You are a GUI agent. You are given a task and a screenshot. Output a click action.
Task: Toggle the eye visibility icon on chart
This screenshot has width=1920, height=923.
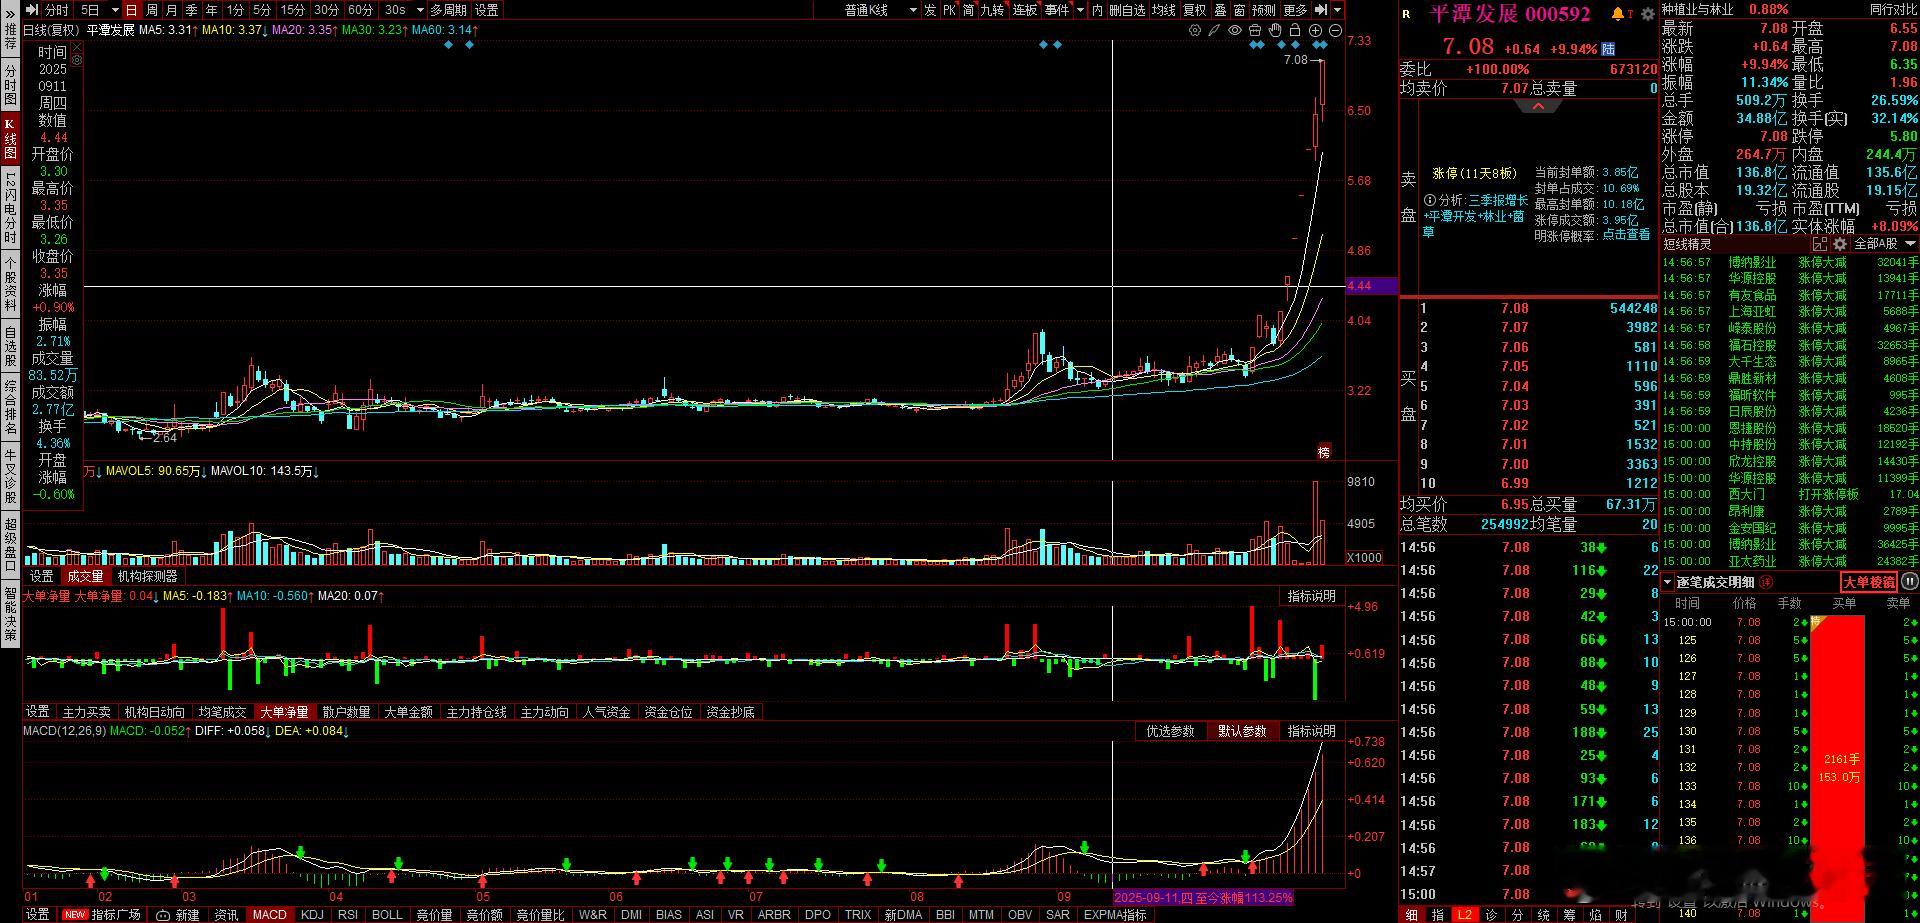click(1235, 31)
